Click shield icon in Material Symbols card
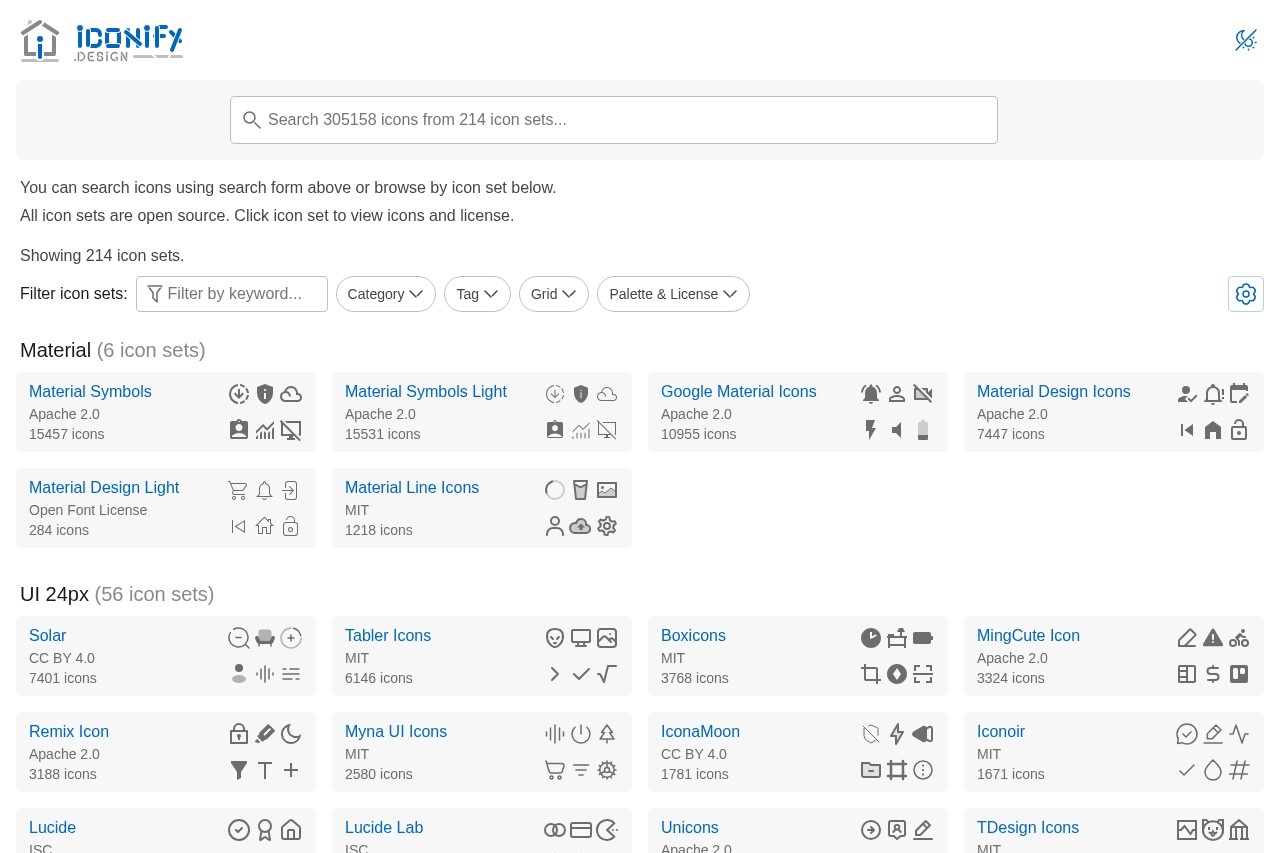 click(x=265, y=394)
